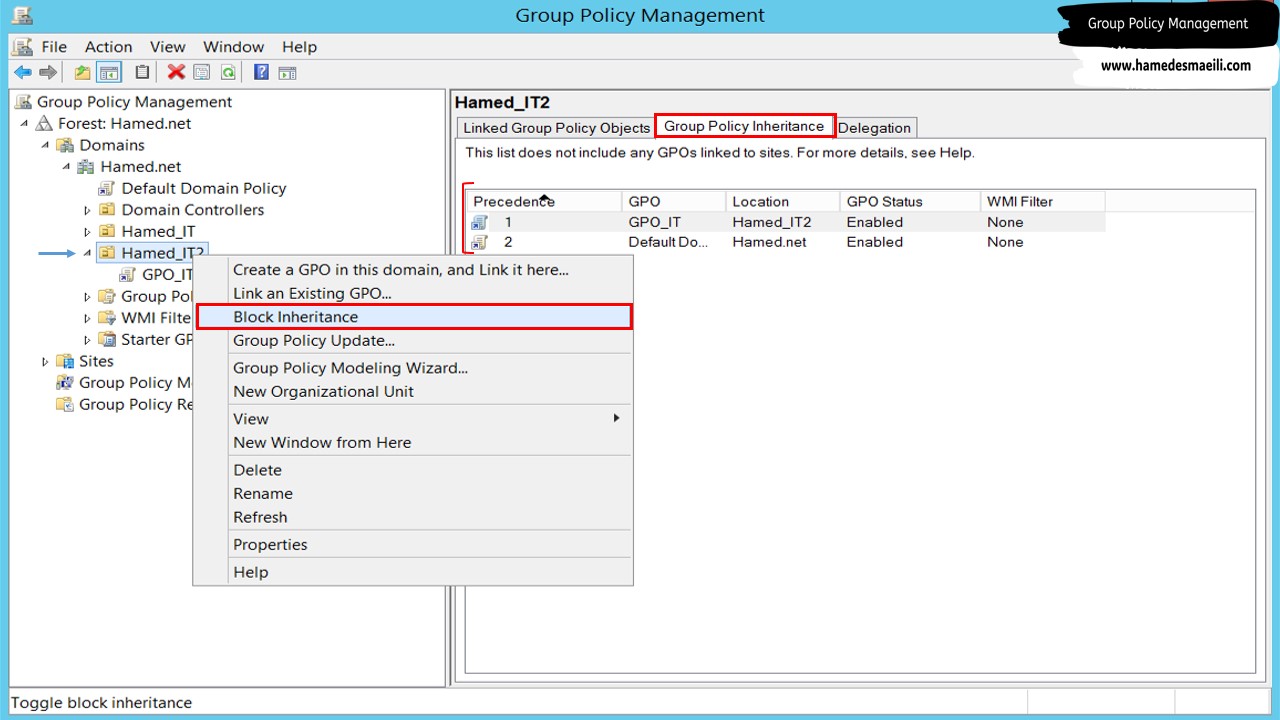Click the Group Policy Modeling icon in tree
This screenshot has width=1280, height=720.
point(65,383)
